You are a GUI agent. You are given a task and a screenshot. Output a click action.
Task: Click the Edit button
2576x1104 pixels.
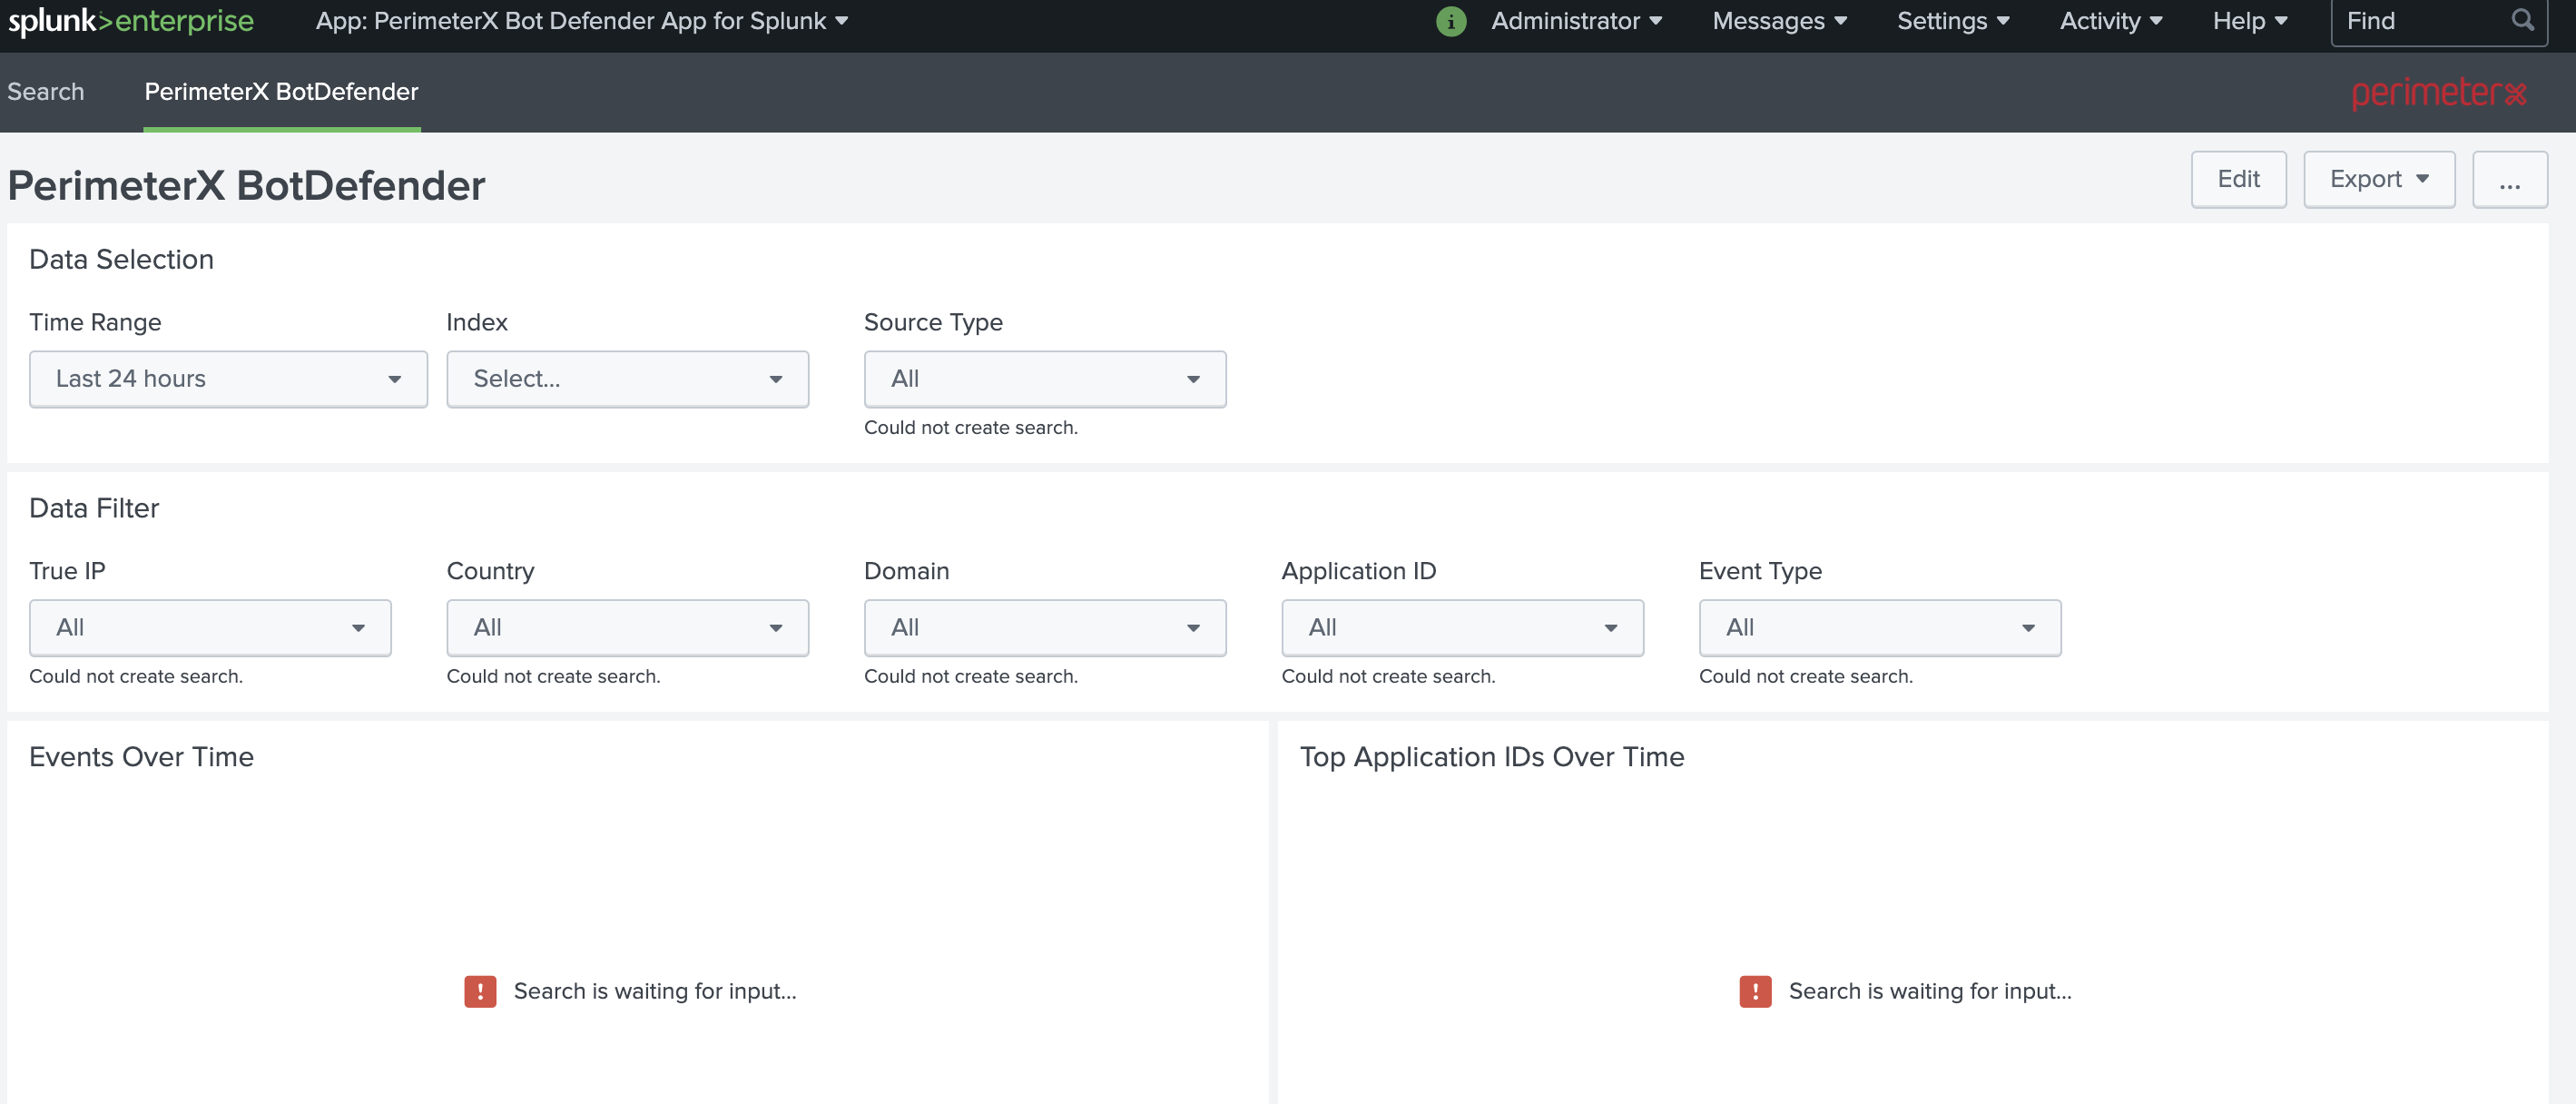click(x=2238, y=180)
